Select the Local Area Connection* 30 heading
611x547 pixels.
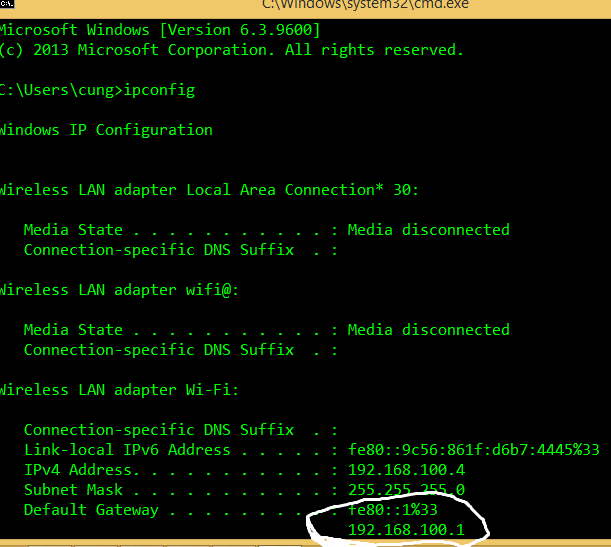(x=209, y=190)
